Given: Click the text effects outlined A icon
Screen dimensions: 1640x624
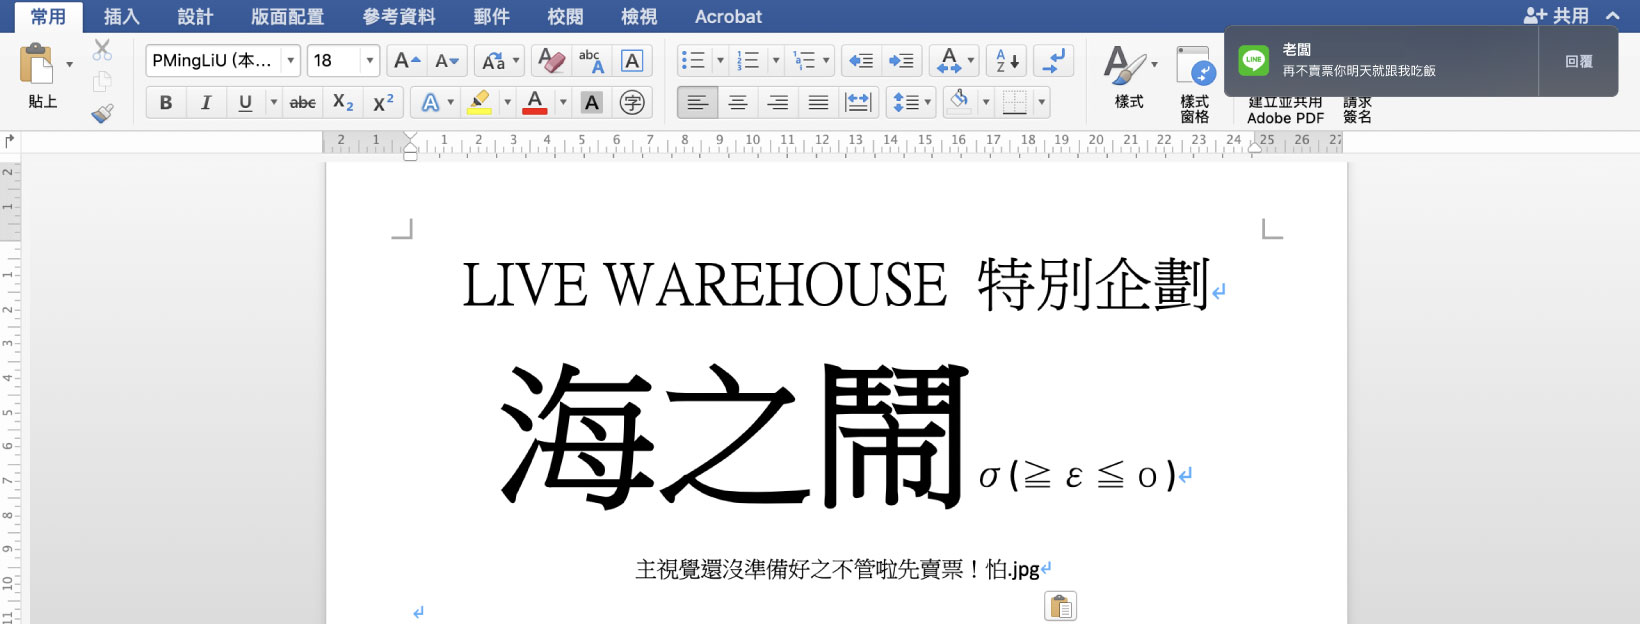Looking at the screenshot, I should tap(430, 102).
